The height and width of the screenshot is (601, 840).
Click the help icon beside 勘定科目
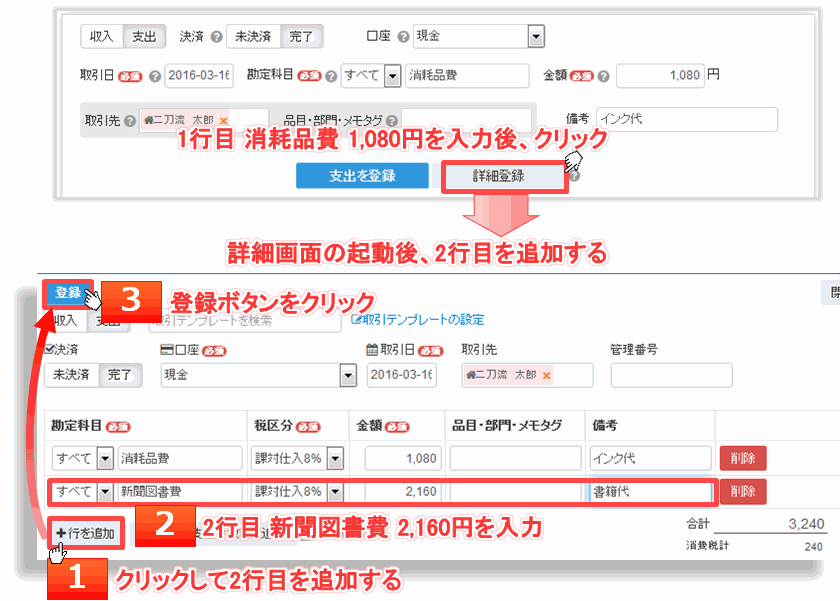[330, 75]
